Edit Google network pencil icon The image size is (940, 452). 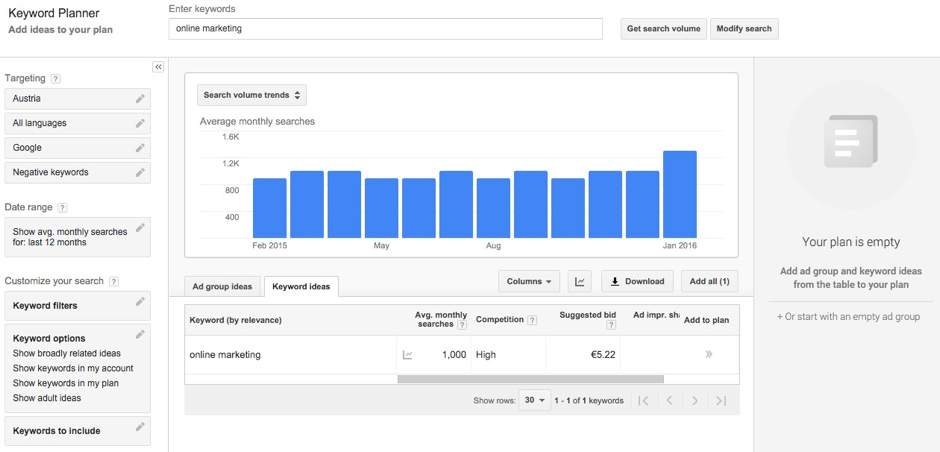click(x=140, y=147)
